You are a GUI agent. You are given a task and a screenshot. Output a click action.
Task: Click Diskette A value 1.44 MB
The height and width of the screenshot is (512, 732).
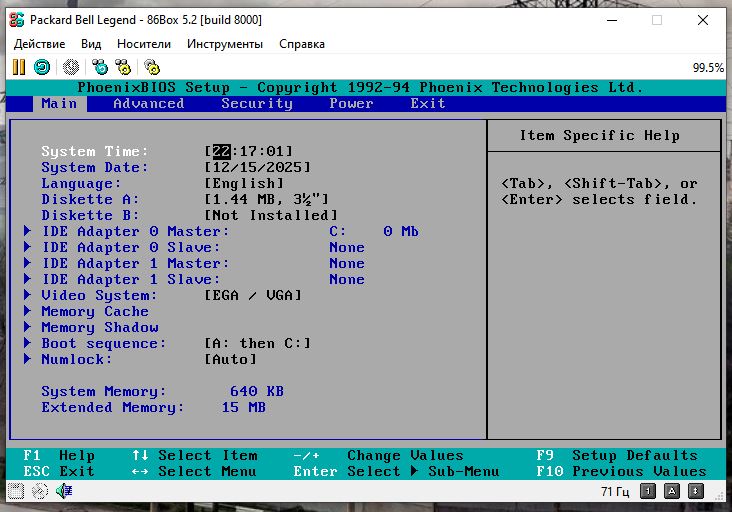pos(267,199)
